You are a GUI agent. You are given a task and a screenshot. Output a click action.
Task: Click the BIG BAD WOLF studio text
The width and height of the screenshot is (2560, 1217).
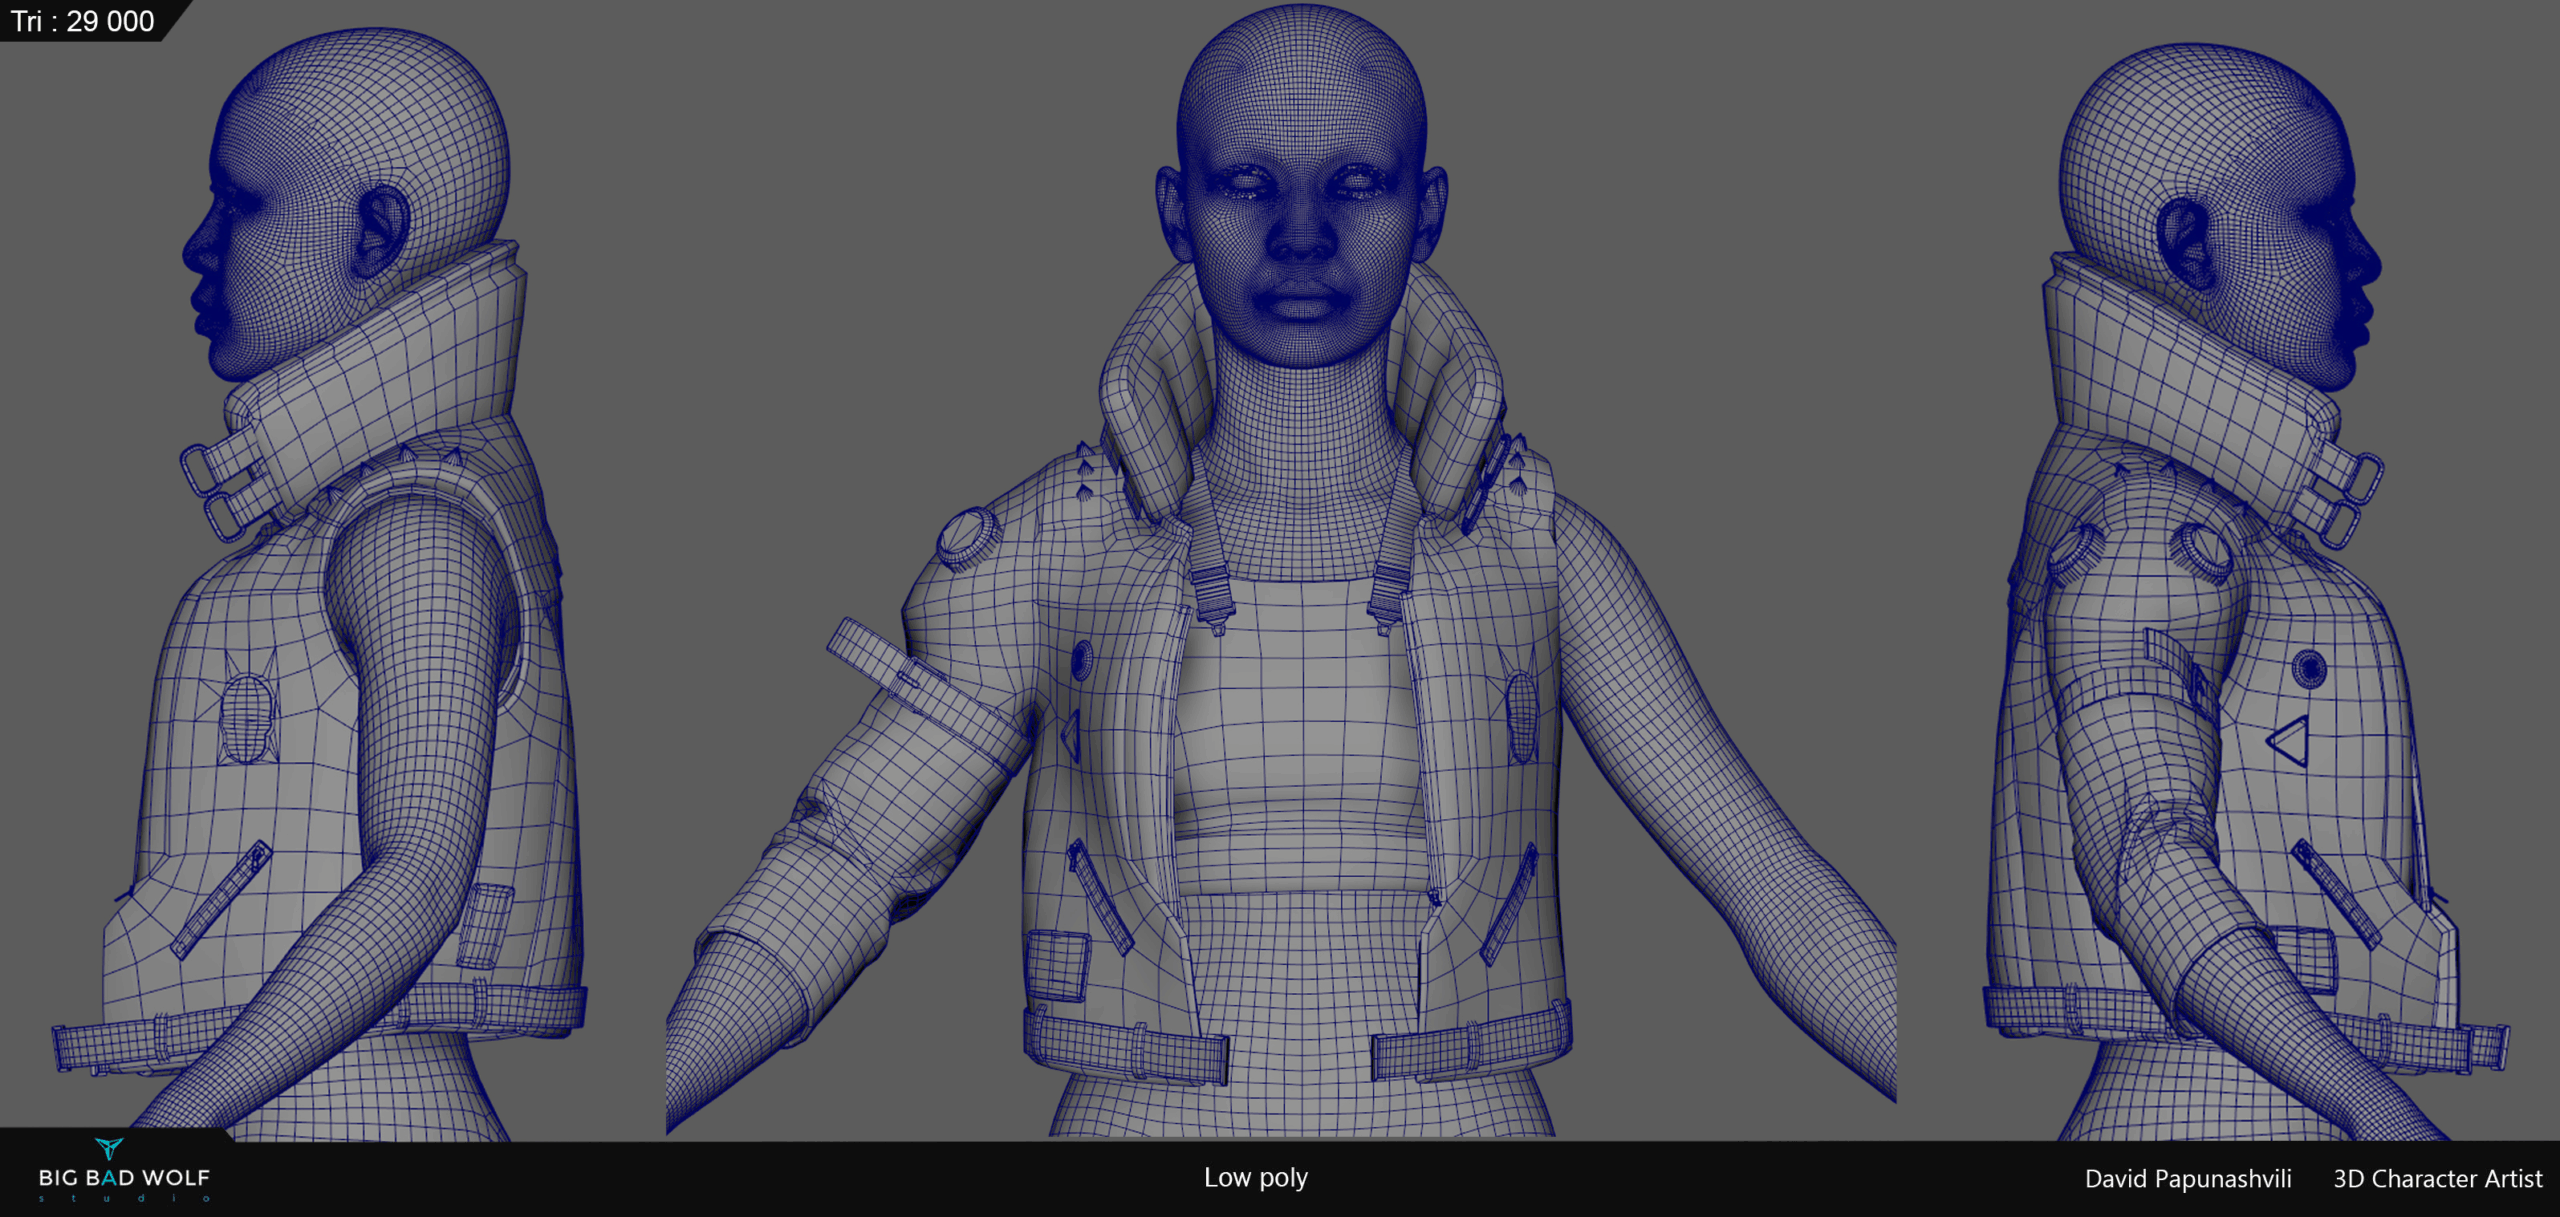(x=124, y=1178)
